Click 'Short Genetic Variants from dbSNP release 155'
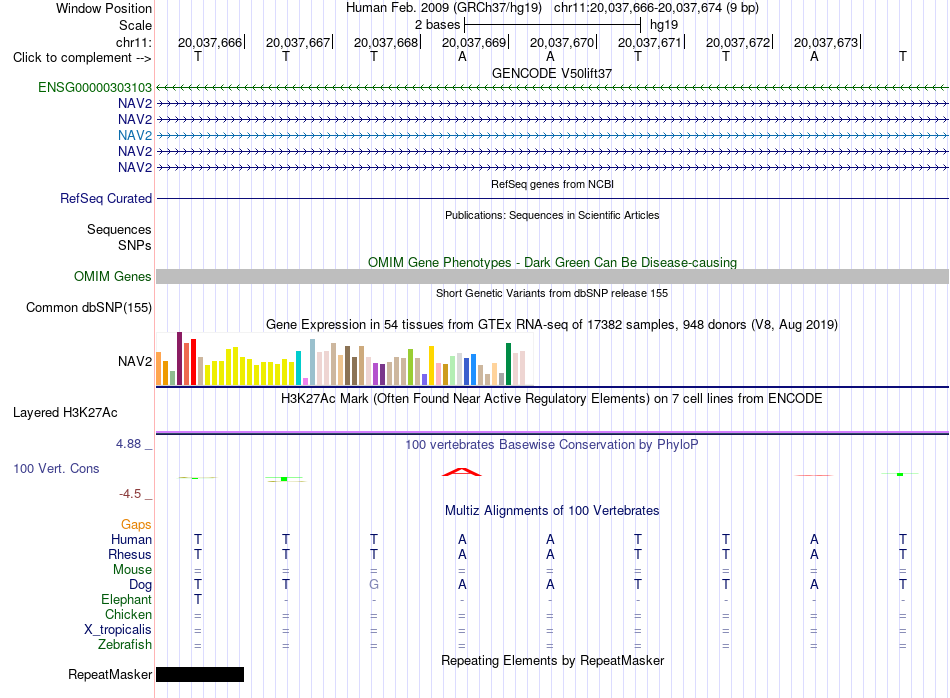Viewport: 950px width, 698px height. coord(551,293)
